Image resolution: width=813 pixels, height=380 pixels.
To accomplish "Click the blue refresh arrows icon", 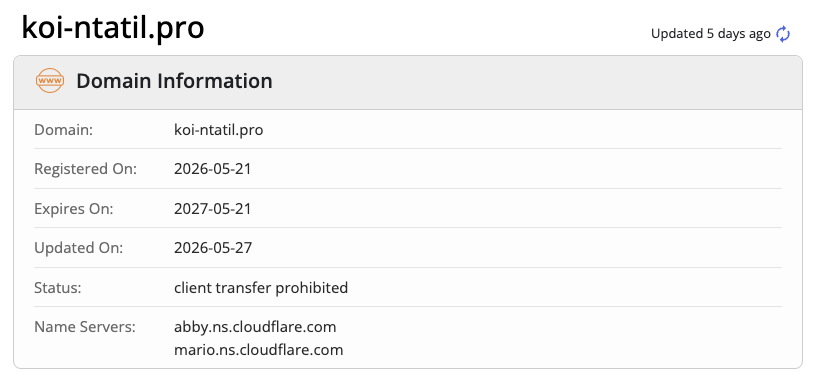I will [x=782, y=34].
